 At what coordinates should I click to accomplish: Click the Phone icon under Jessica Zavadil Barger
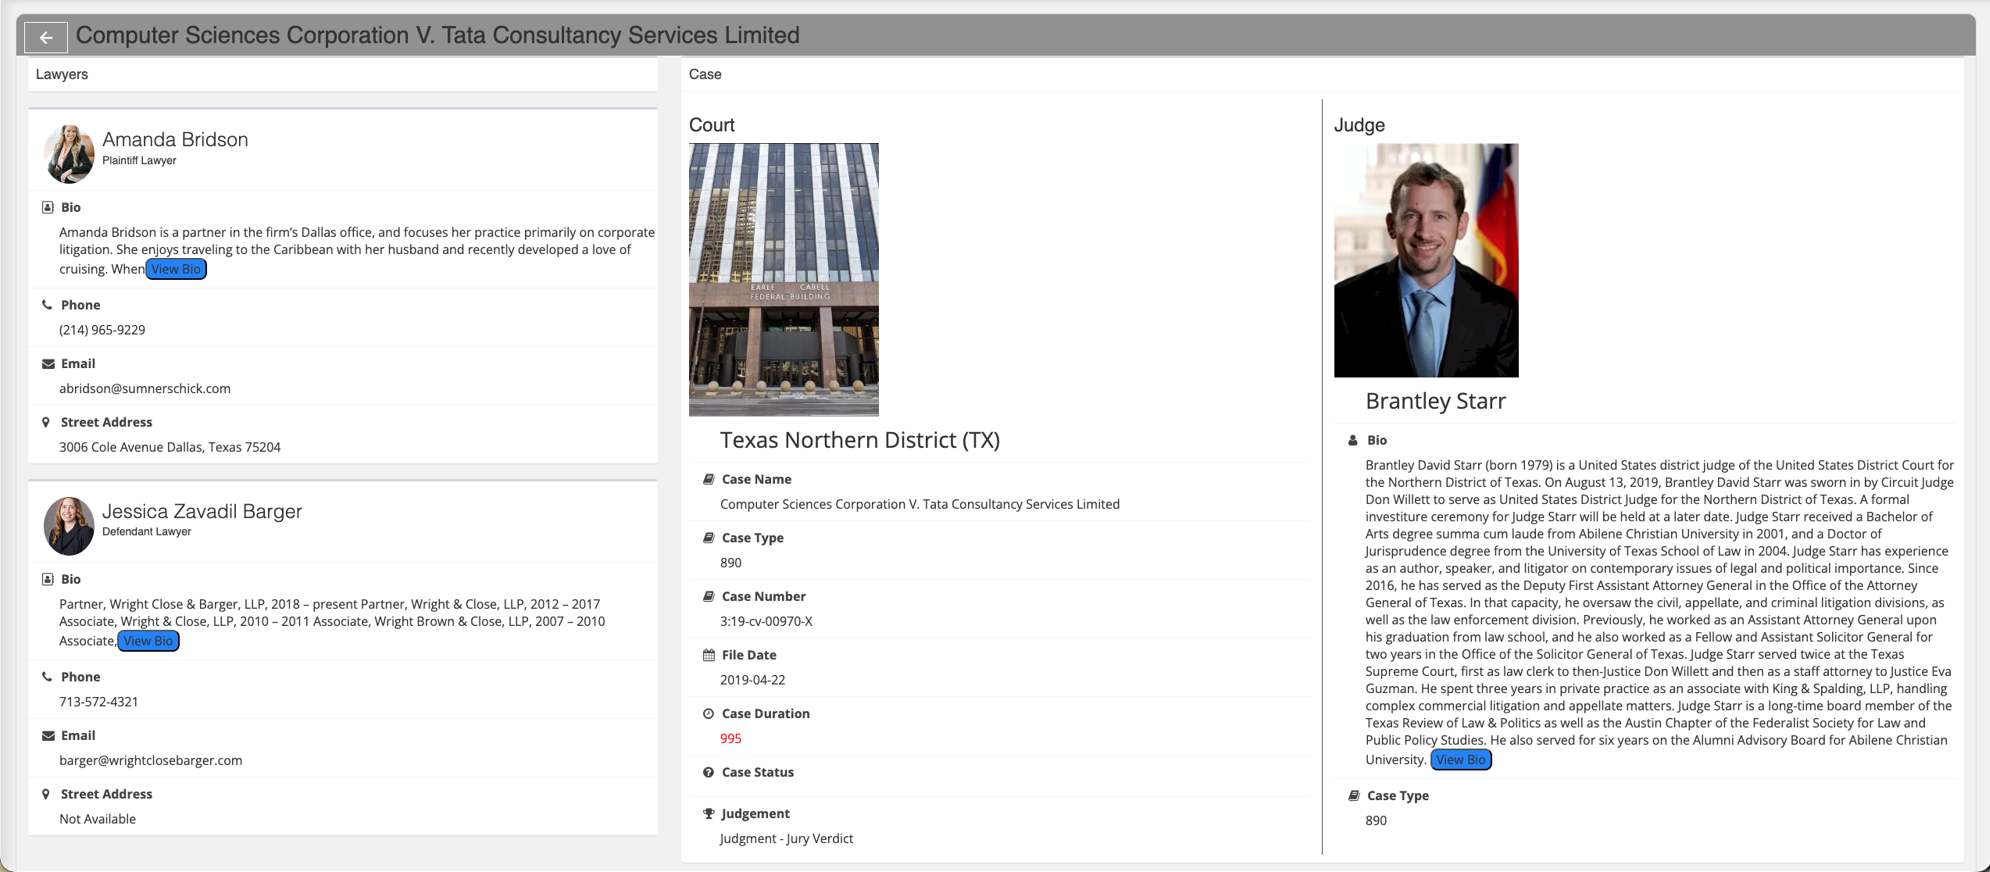click(47, 677)
